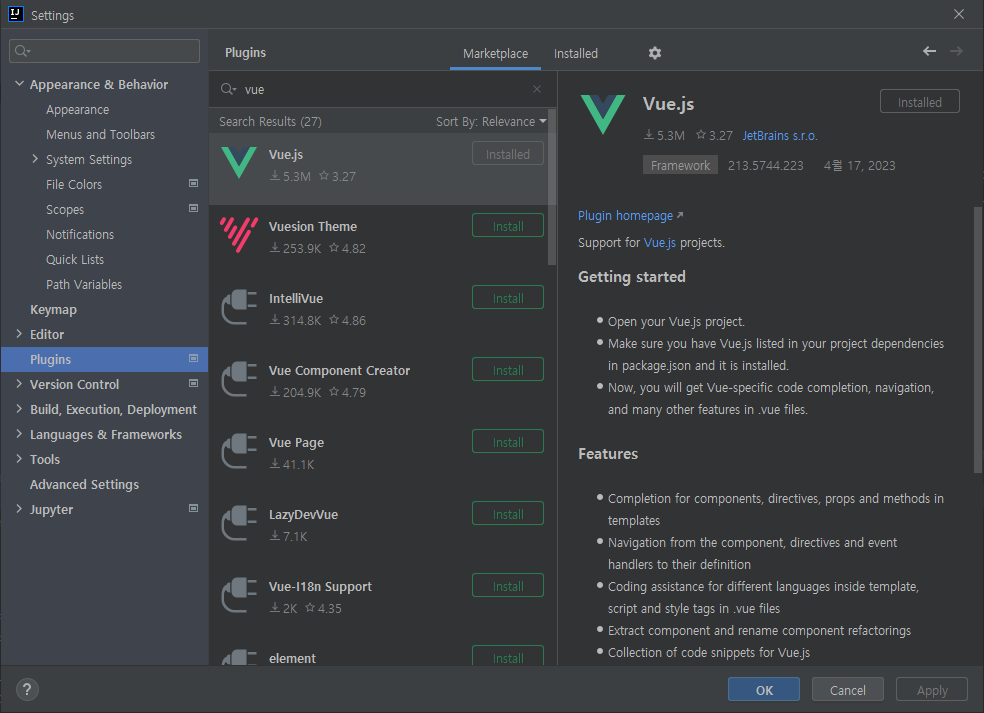
Task: Click the IntelliVue plug icon
Action: click(239, 307)
